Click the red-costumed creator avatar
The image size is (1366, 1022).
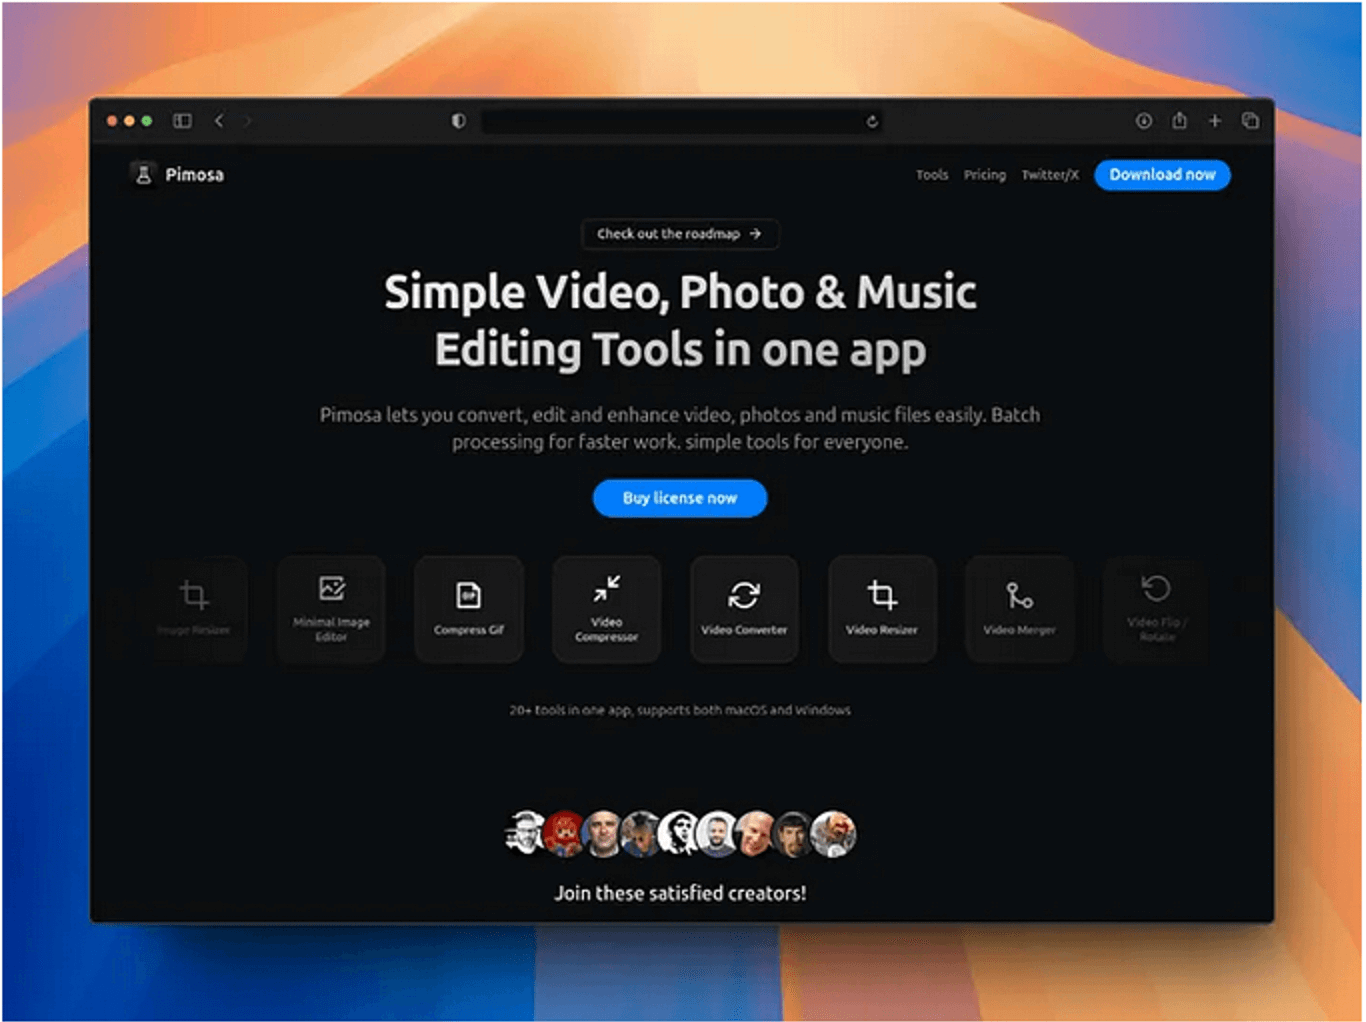tap(565, 833)
